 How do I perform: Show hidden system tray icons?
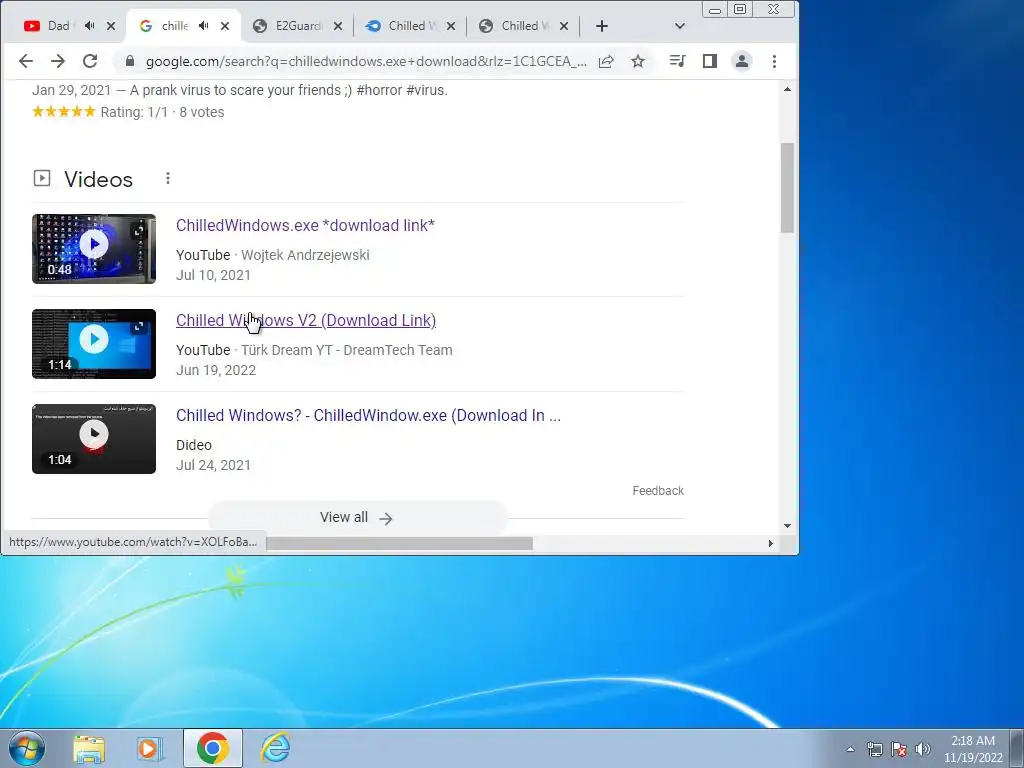(850, 749)
